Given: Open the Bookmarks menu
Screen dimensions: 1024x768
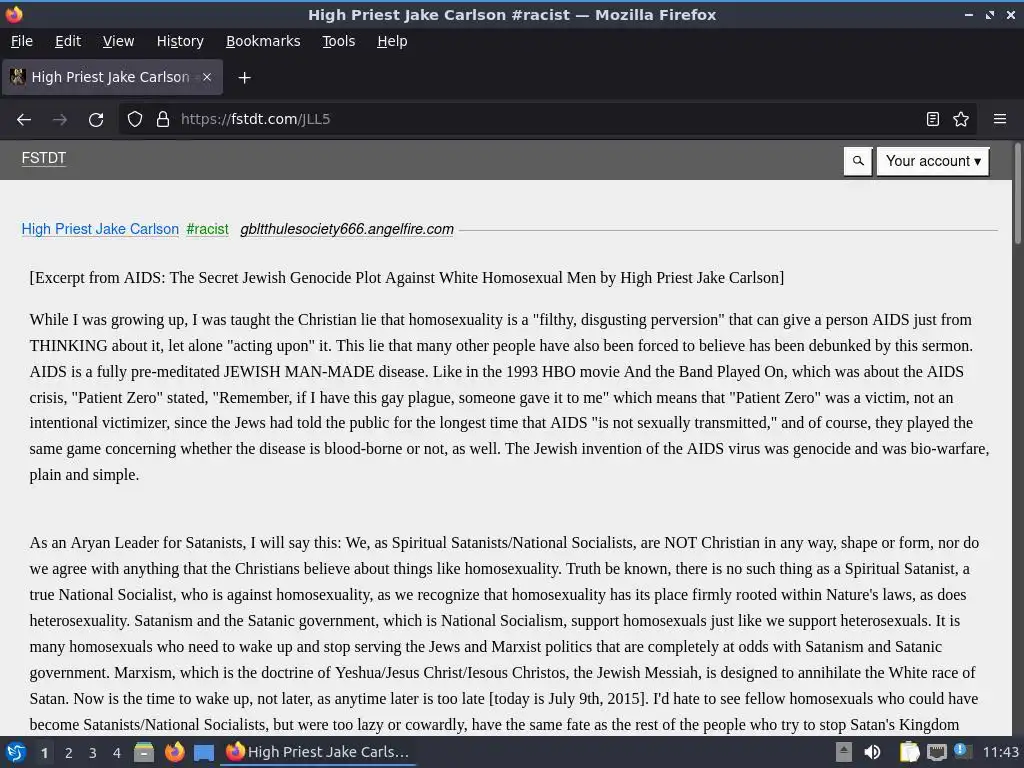Looking at the screenshot, I should (x=263, y=41).
